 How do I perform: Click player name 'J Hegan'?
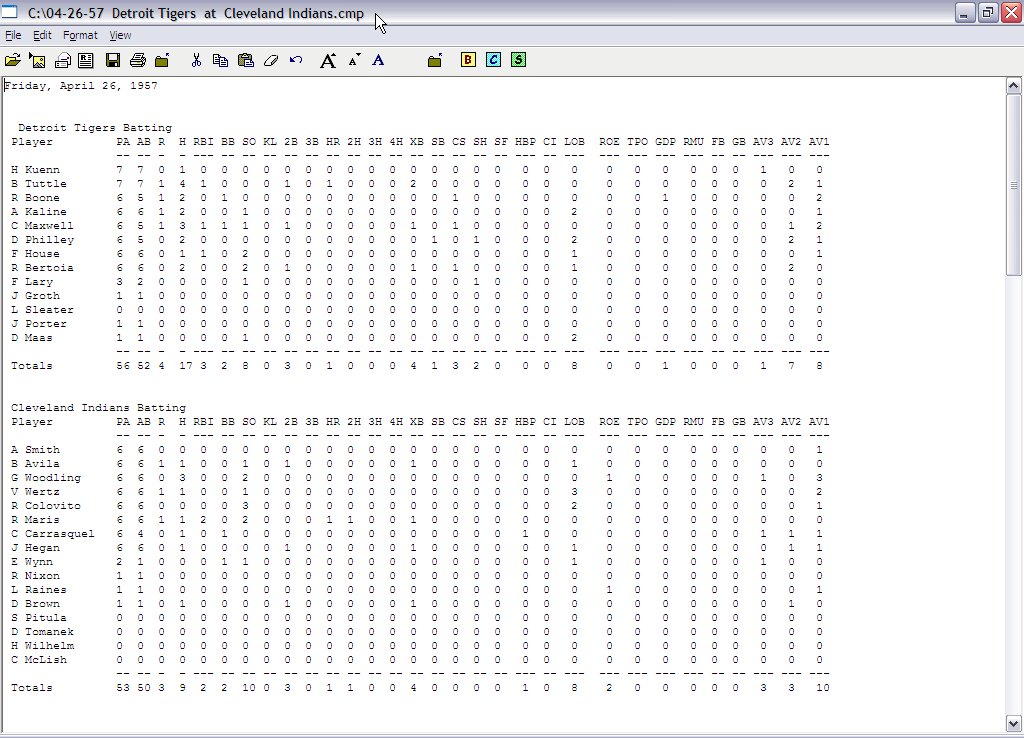click(35, 548)
